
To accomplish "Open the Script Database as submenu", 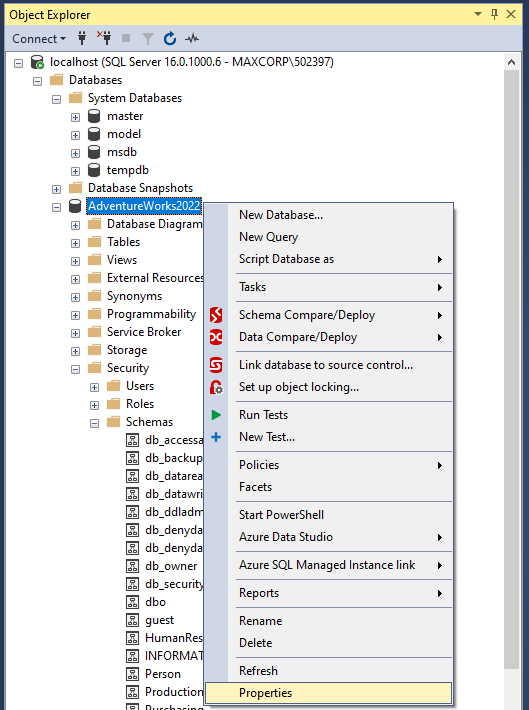I will click(329, 259).
